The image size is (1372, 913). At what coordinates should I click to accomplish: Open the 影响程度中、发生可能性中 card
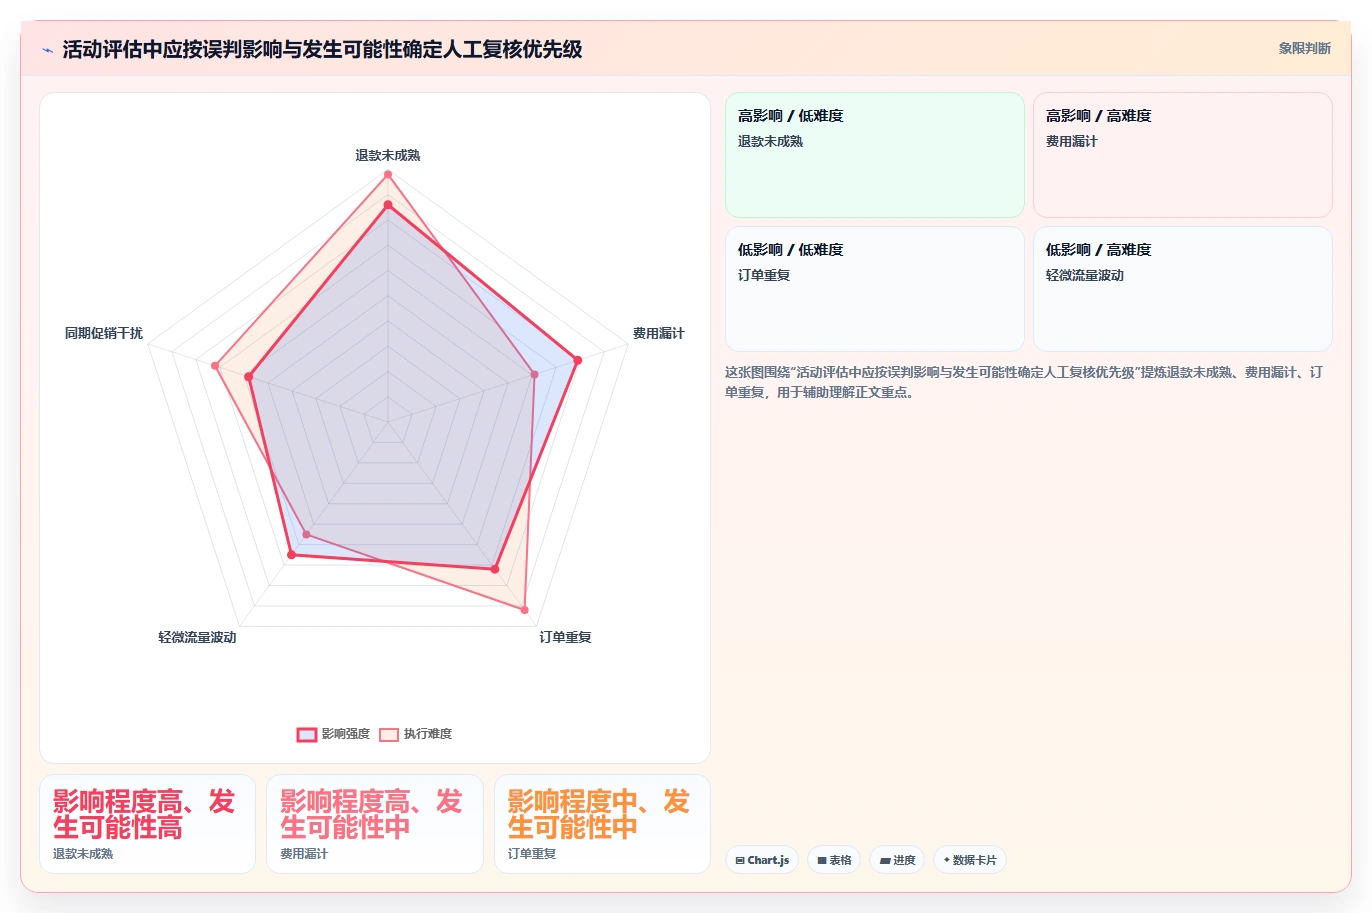[x=602, y=824]
